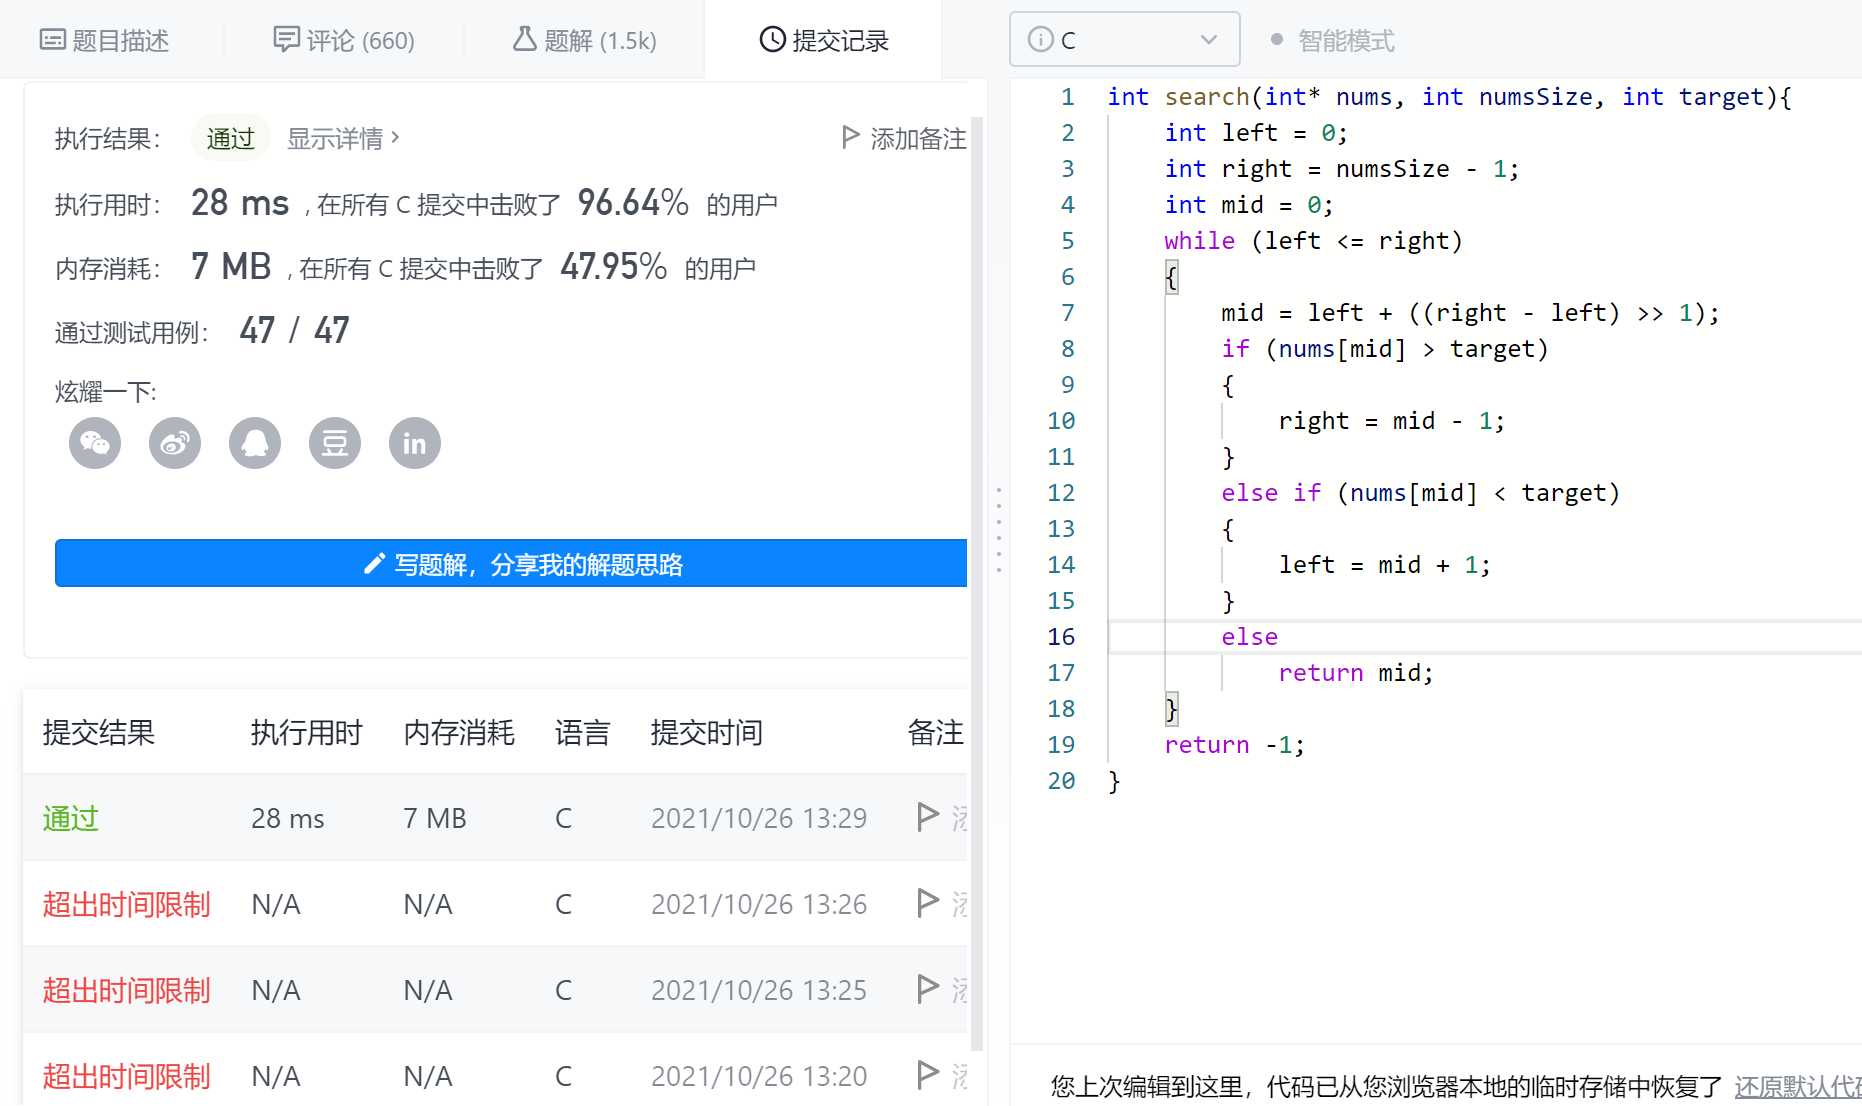Click the mid calculation code line
This screenshot has width=1862, height=1106.
pyautogui.click(x=1470, y=313)
